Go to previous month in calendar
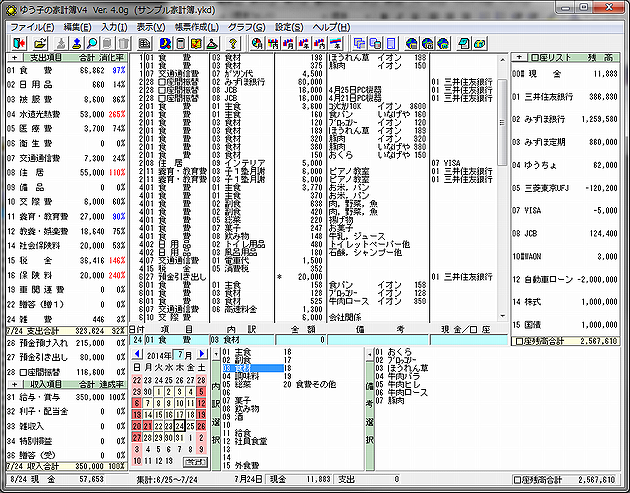This screenshot has width=630, height=493. point(139,354)
